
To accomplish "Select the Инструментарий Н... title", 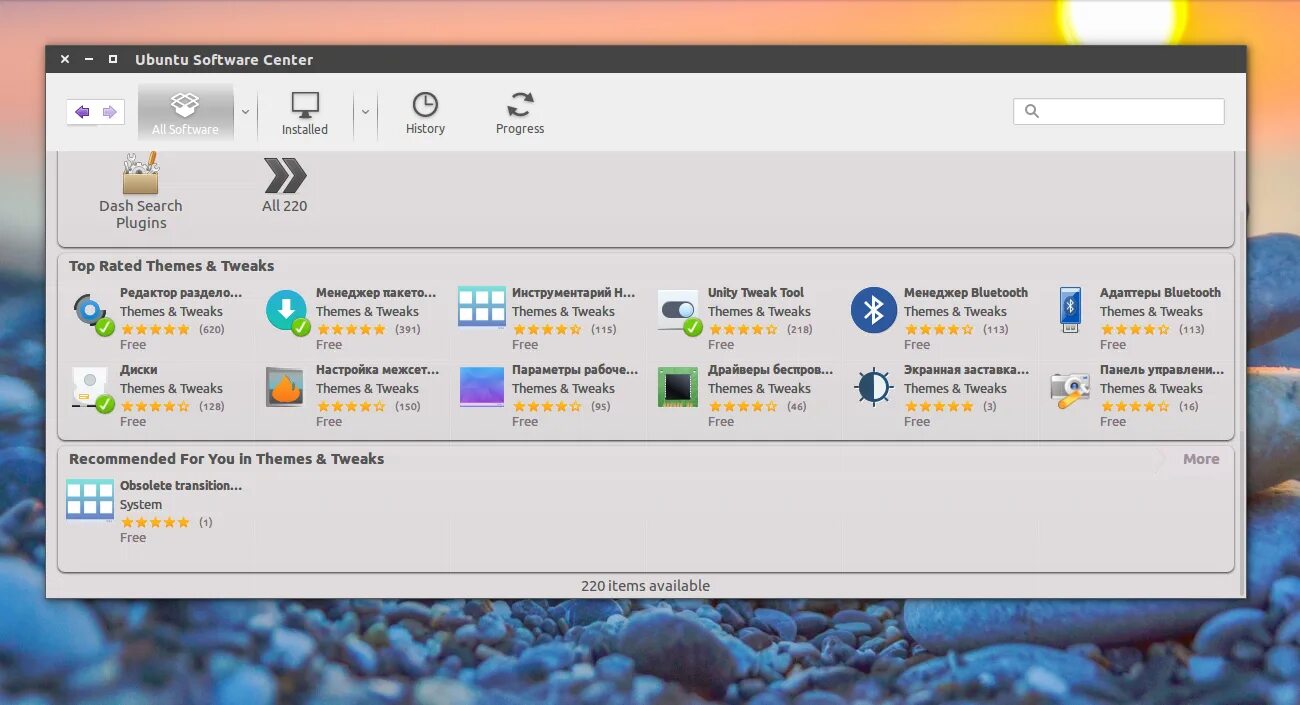I will click(574, 293).
